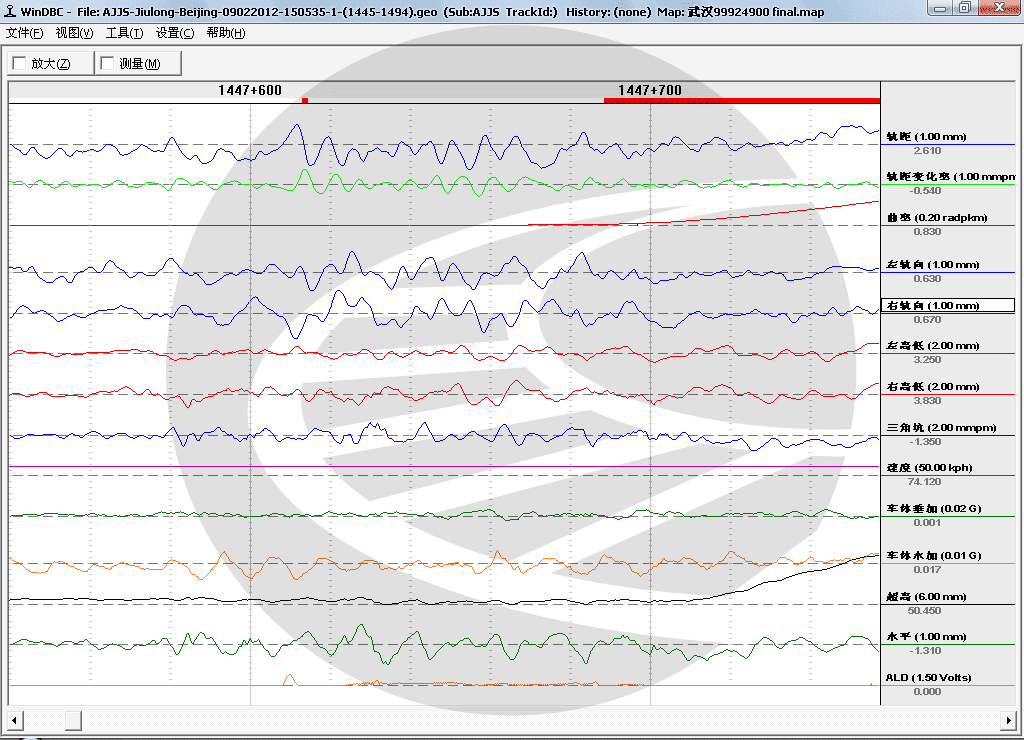1024x740 pixels.
Task: Open the 工具(T) menu
Action: (x=125, y=33)
